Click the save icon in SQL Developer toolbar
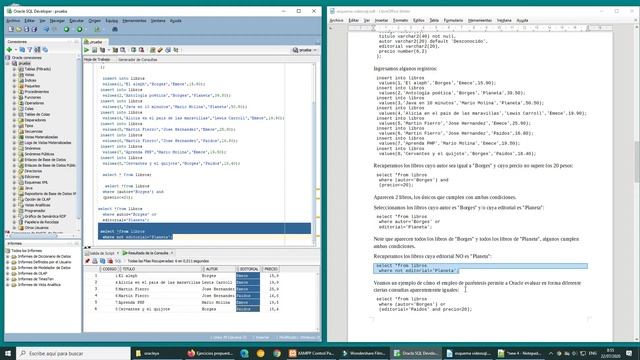Screen dimensions: 640x360 pos(27,29)
